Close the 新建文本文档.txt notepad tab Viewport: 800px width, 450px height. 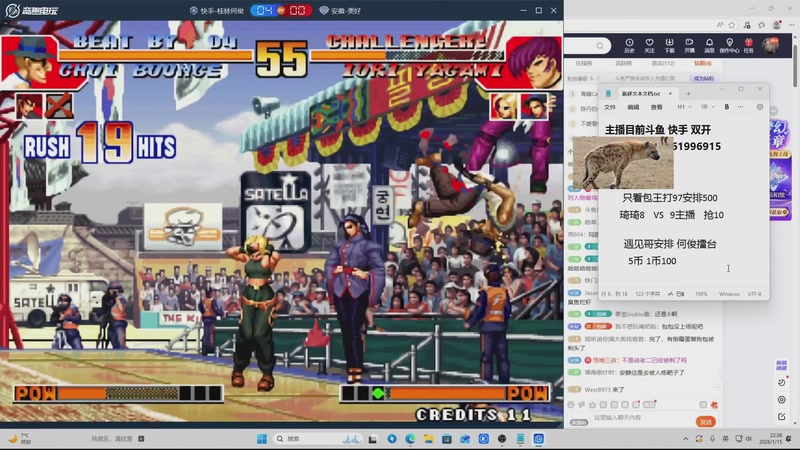point(670,93)
